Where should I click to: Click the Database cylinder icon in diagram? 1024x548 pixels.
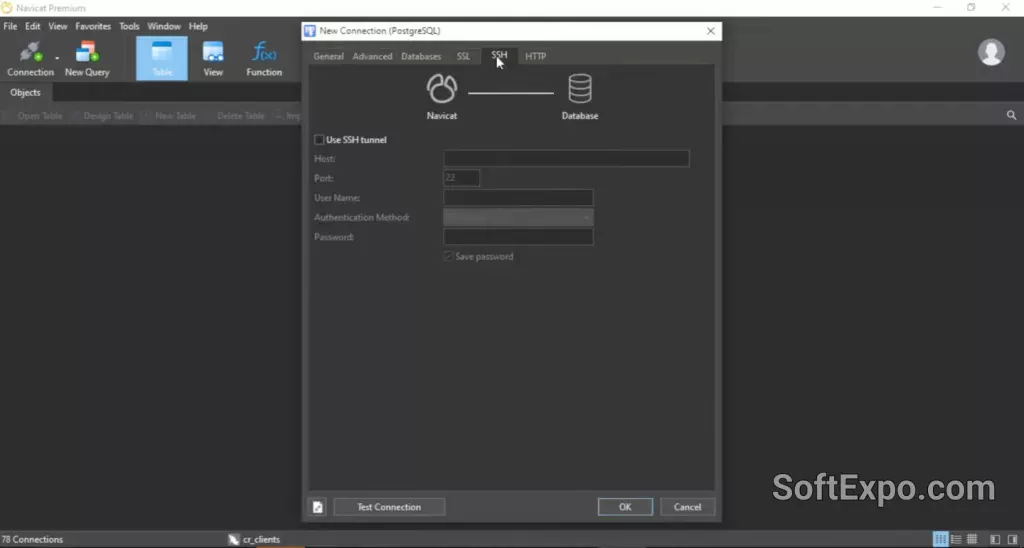click(x=580, y=88)
